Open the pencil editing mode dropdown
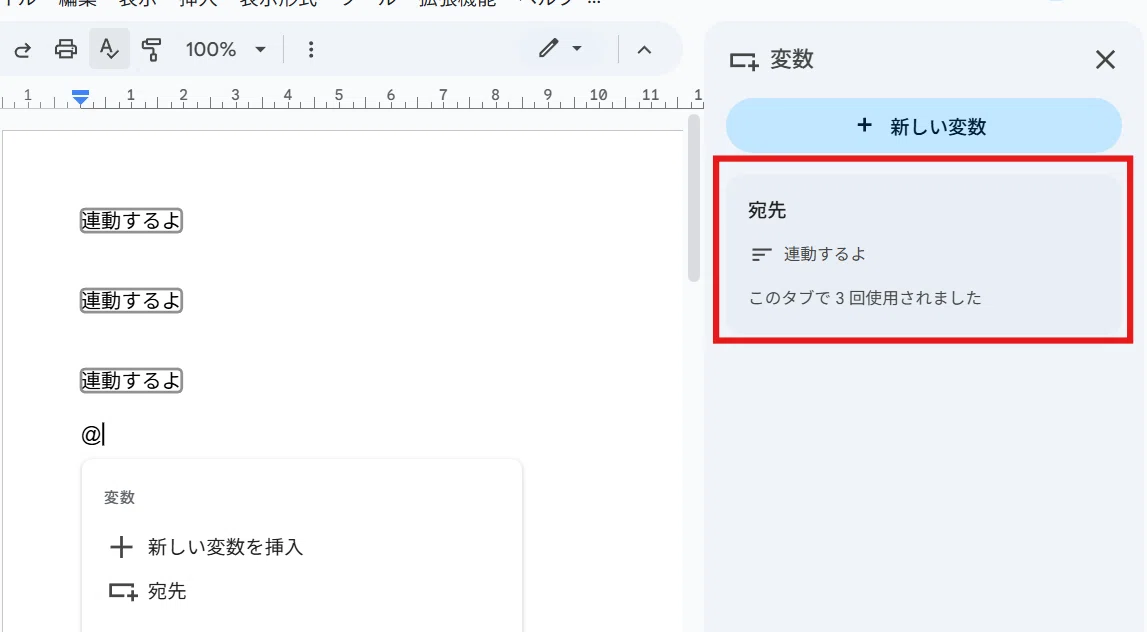Screen dimensions: 1147x632 pyautogui.click(x=560, y=49)
